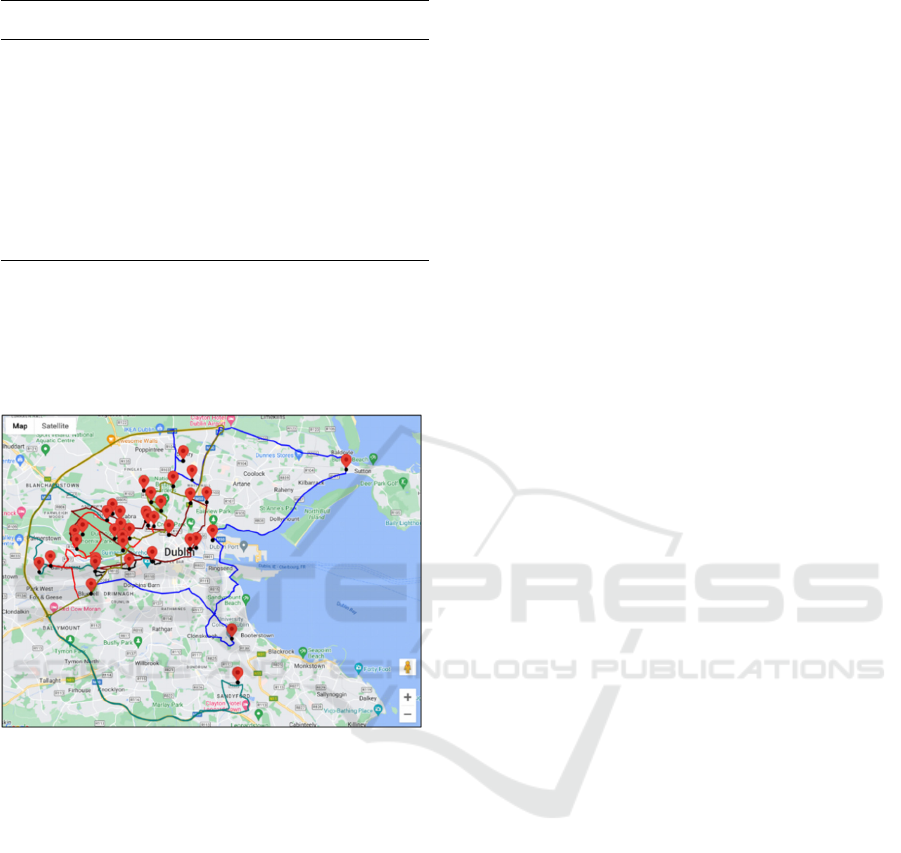Click the Monkstown place label
The width and height of the screenshot is (901, 853).
310,666
